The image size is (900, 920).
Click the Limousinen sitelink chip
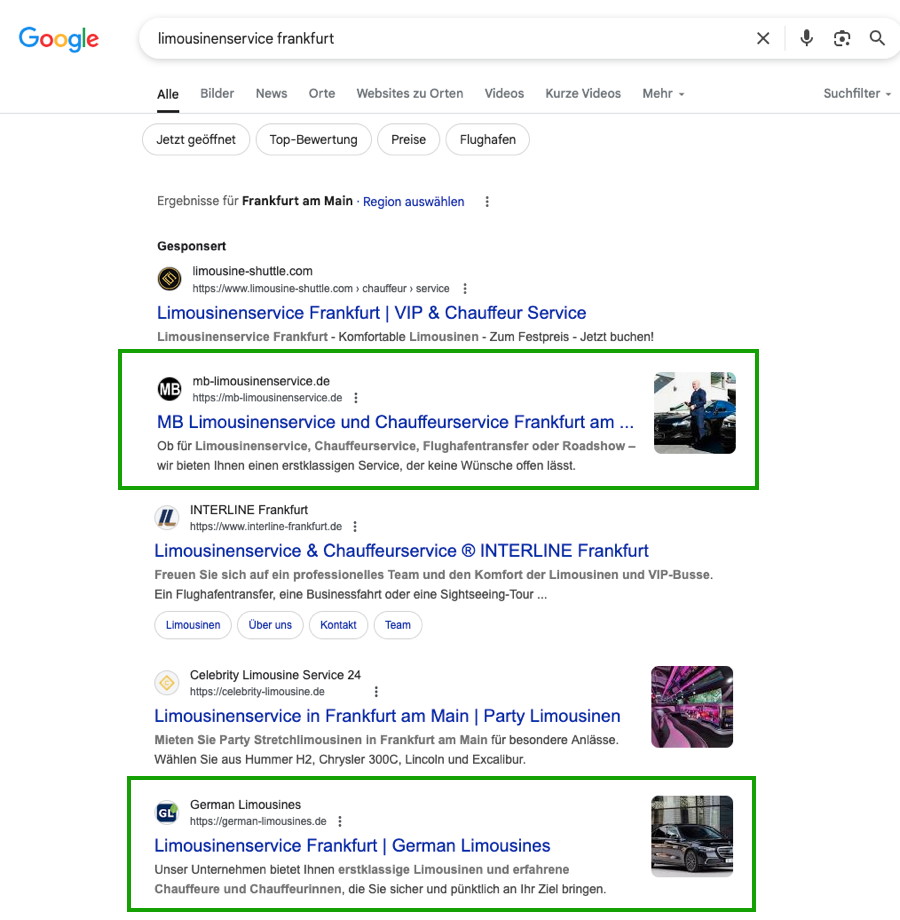click(x=193, y=625)
